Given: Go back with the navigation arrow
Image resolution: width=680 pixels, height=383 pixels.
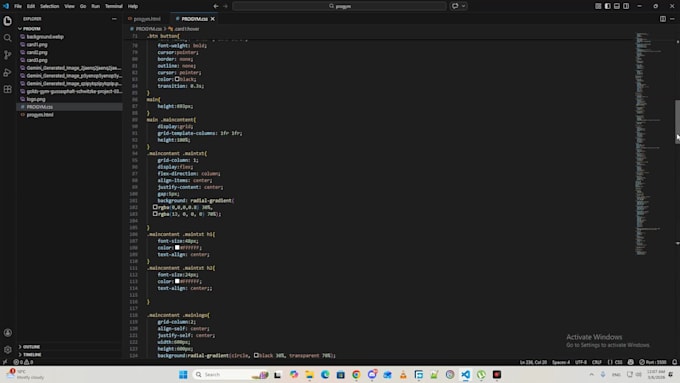Looking at the screenshot, I should 216,6.
